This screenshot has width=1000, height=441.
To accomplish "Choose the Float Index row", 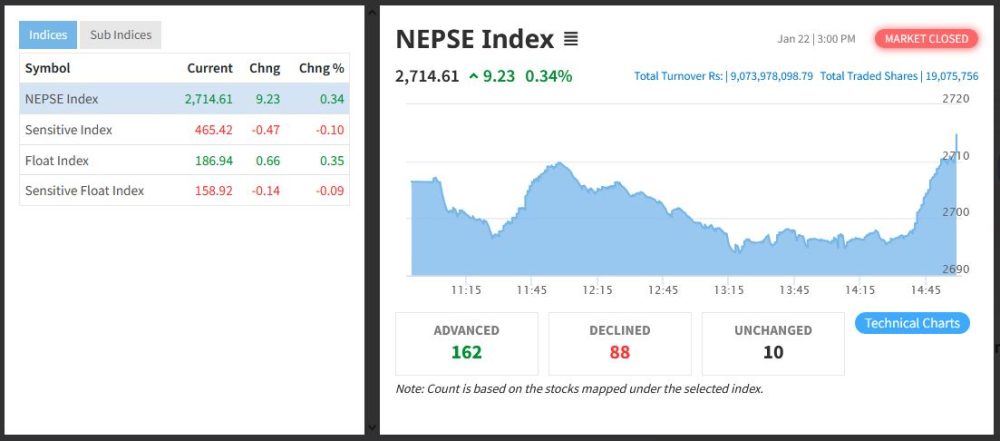I will click(184, 160).
